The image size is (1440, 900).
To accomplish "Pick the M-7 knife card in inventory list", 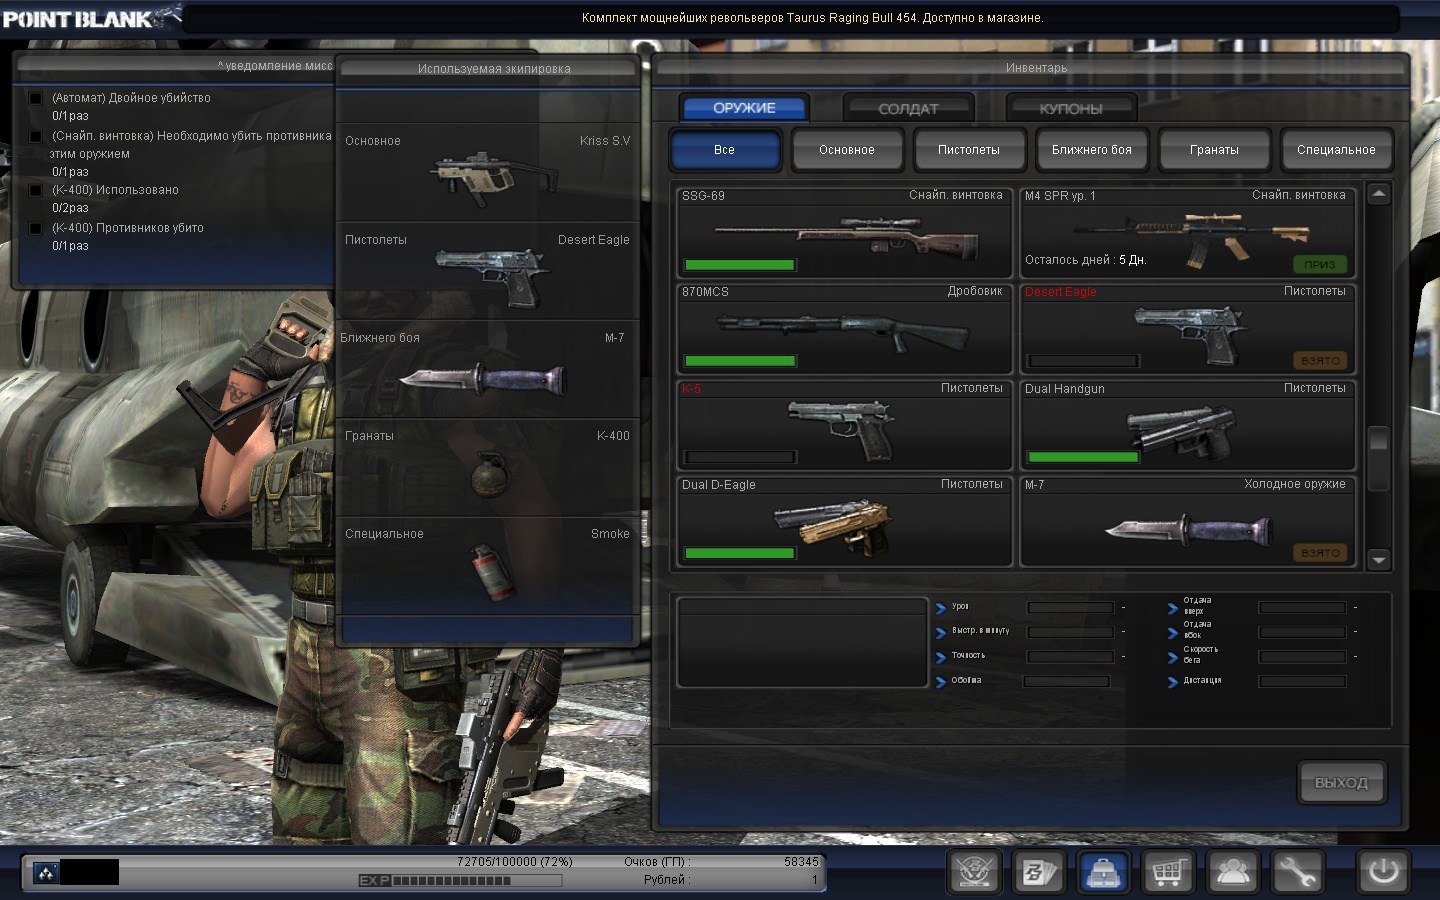I will point(1188,521).
